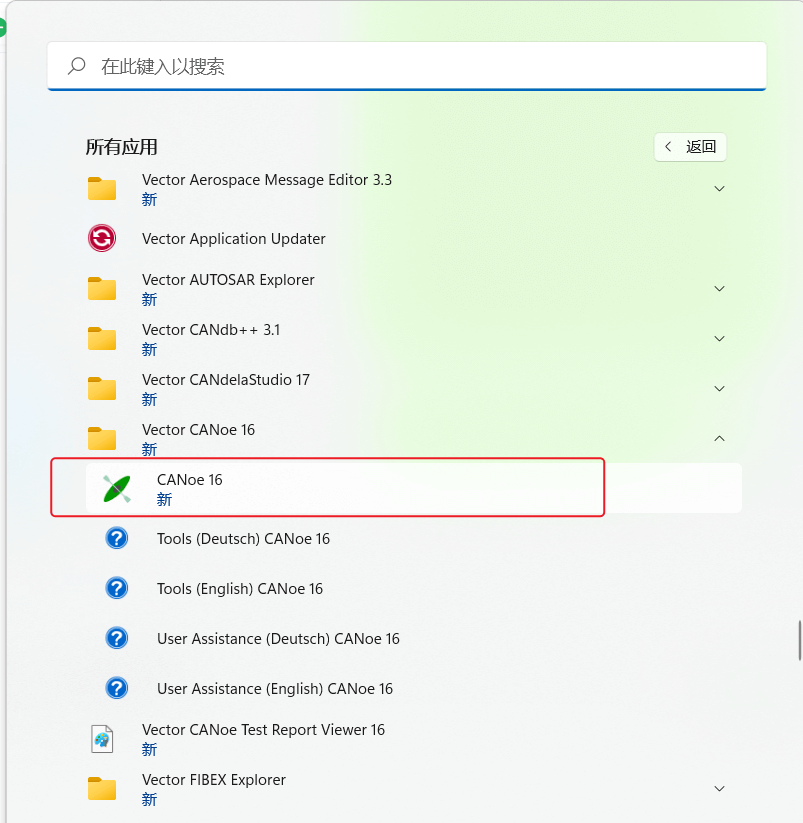Open Tools (English) CANoe 16 help icon
The height and width of the screenshot is (823, 803).
[x=117, y=588]
